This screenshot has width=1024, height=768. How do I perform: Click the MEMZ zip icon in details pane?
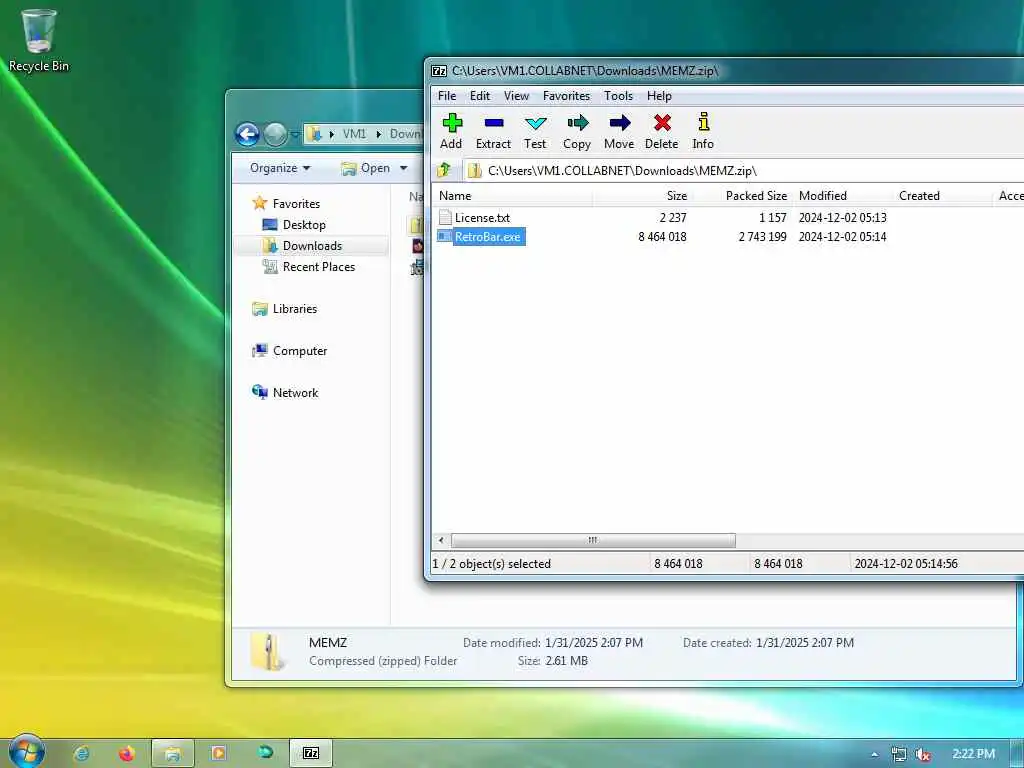(x=269, y=652)
